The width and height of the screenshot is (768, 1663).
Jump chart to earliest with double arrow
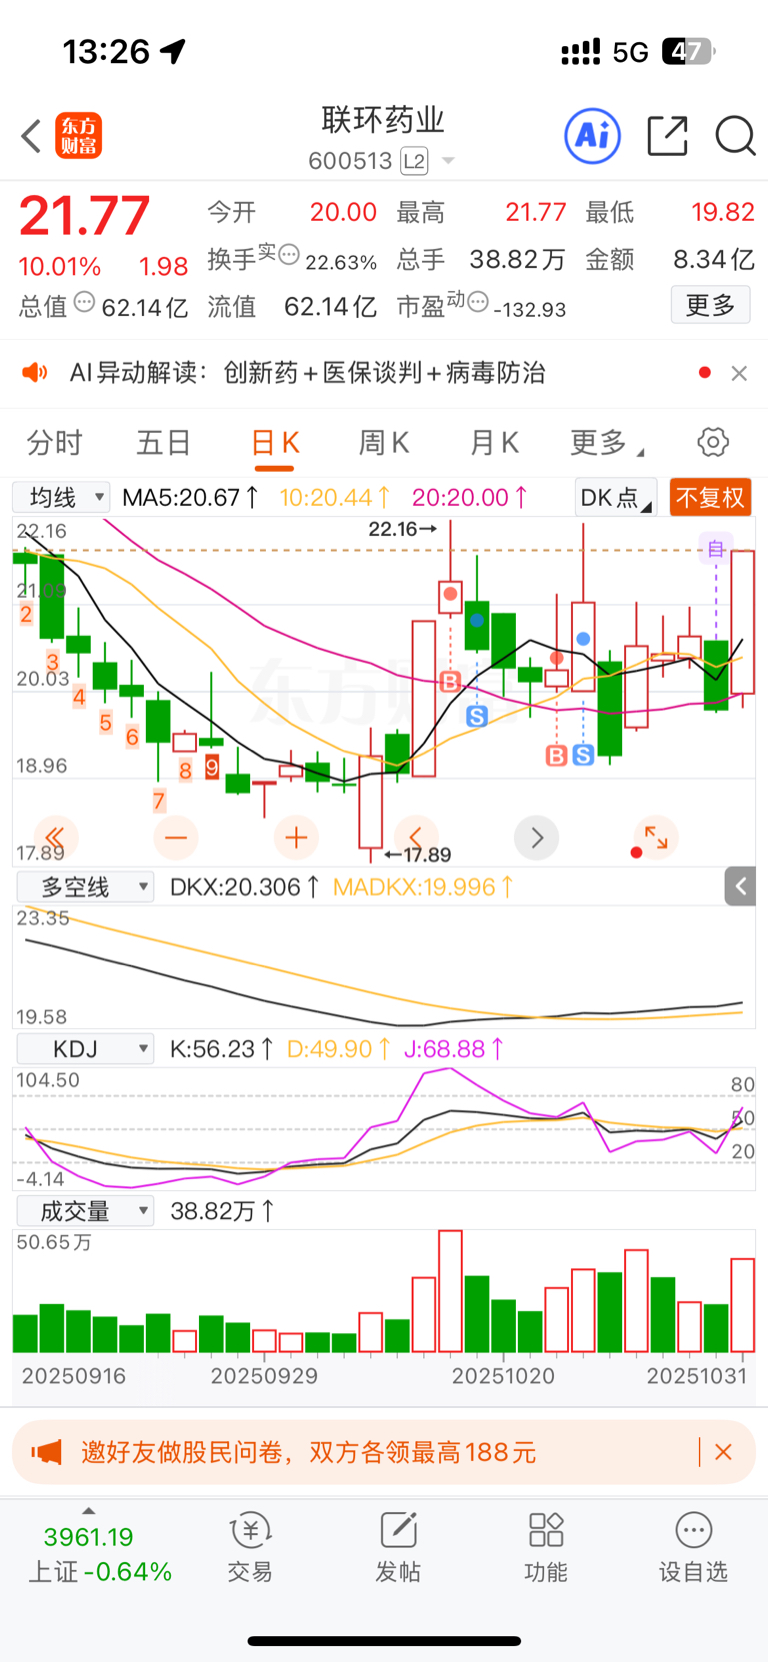pyautogui.click(x=56, y=837)
